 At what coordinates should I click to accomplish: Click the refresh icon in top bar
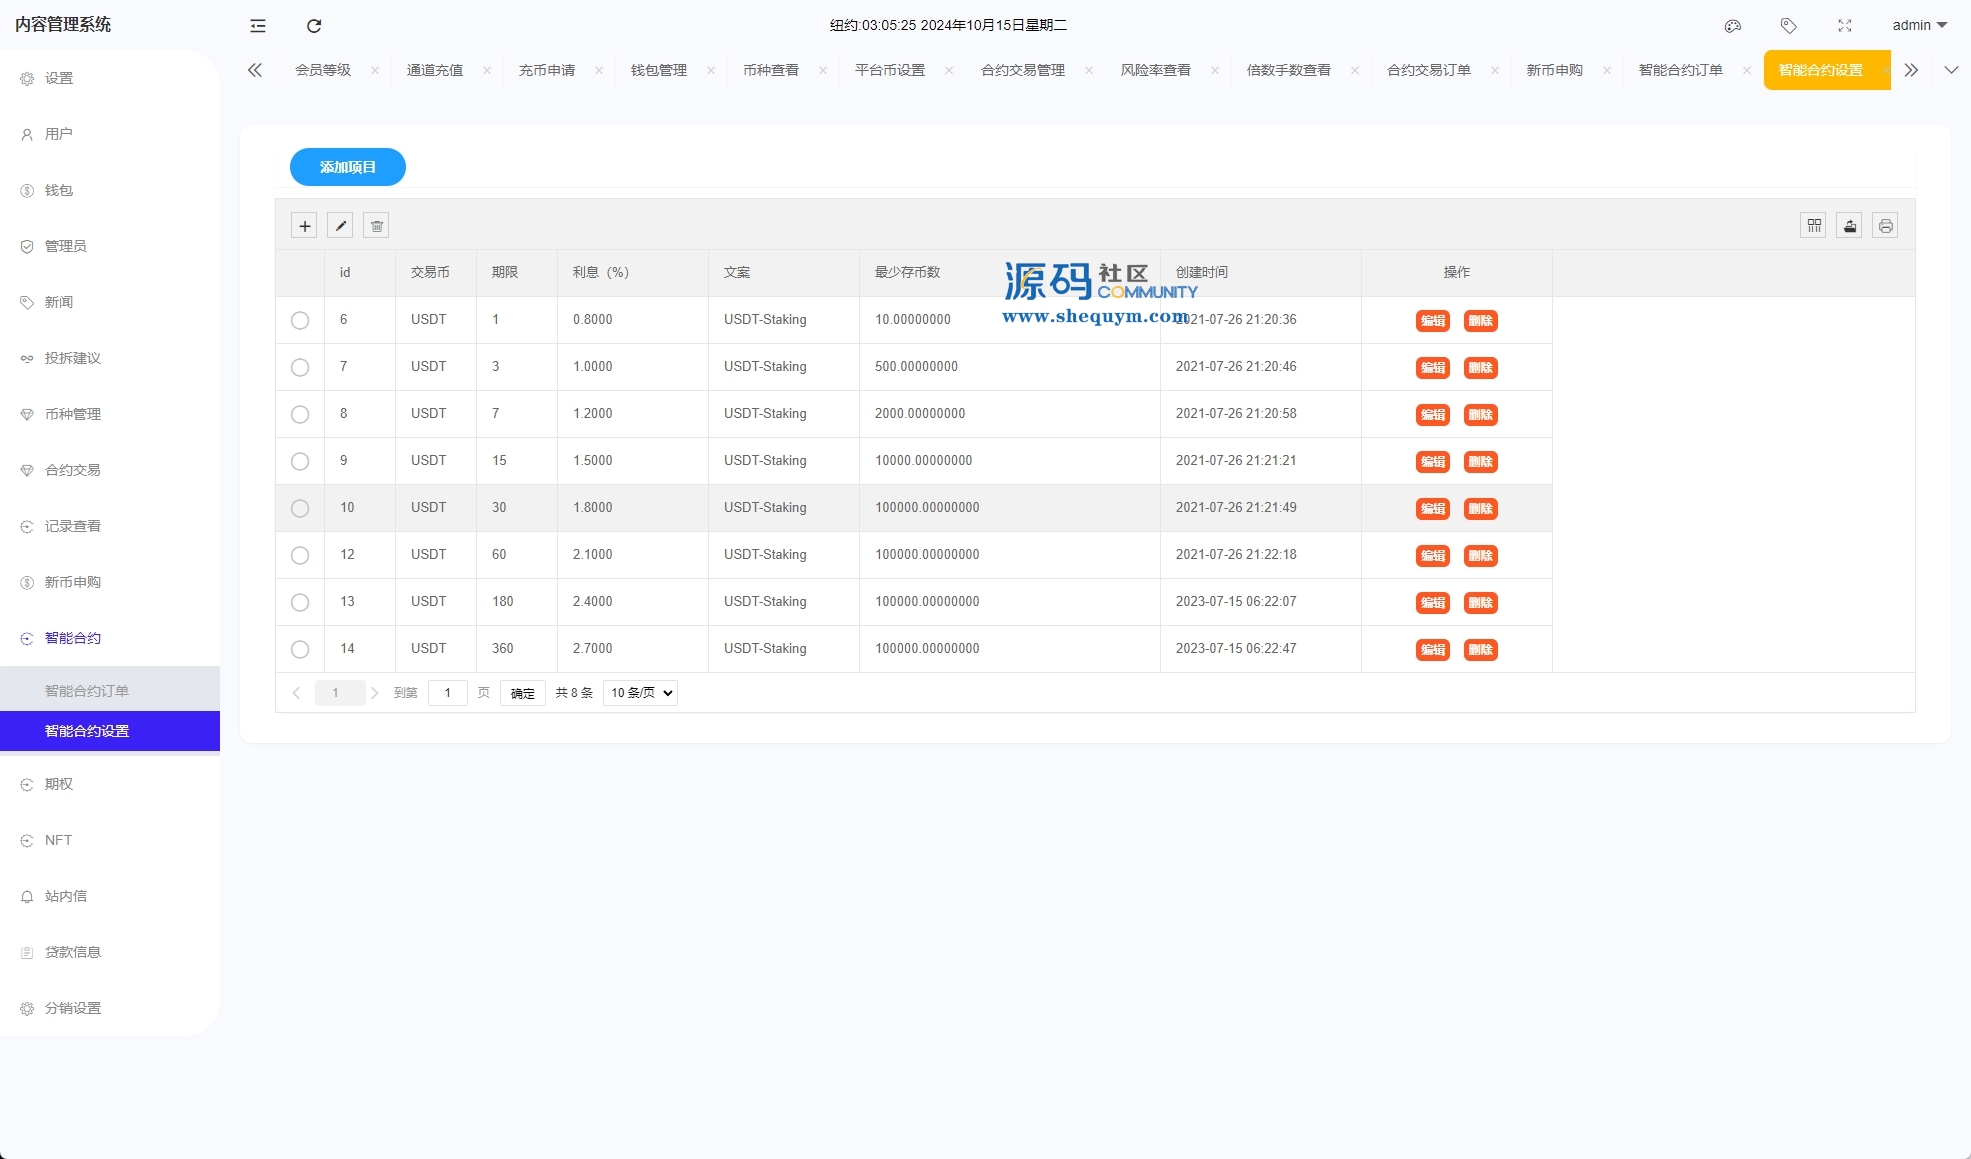314,26
